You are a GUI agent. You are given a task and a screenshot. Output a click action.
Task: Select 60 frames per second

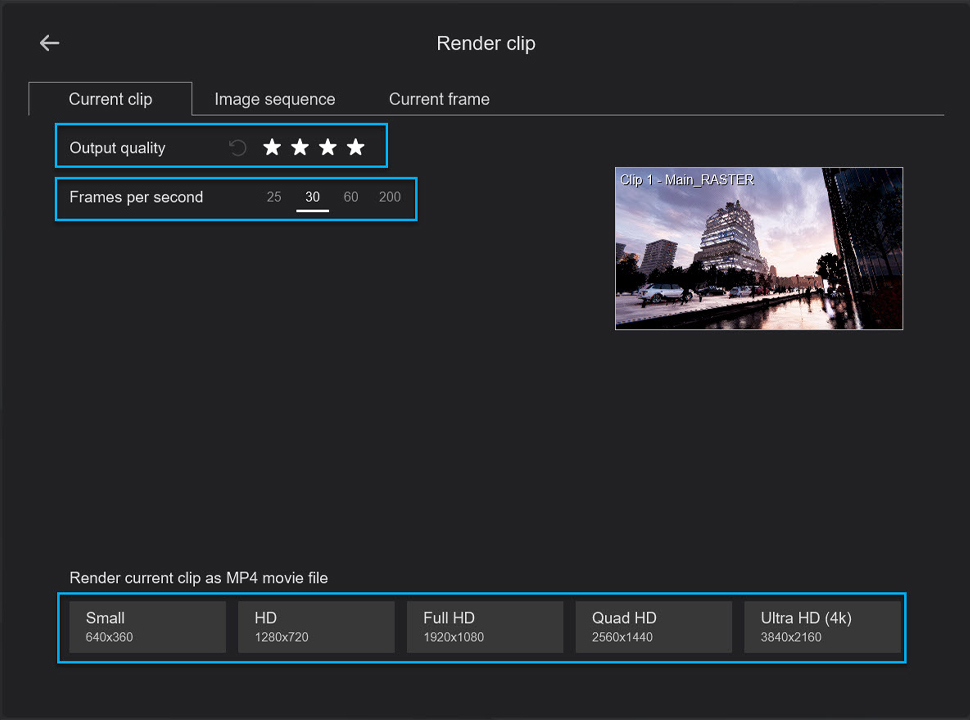[351, 197]
